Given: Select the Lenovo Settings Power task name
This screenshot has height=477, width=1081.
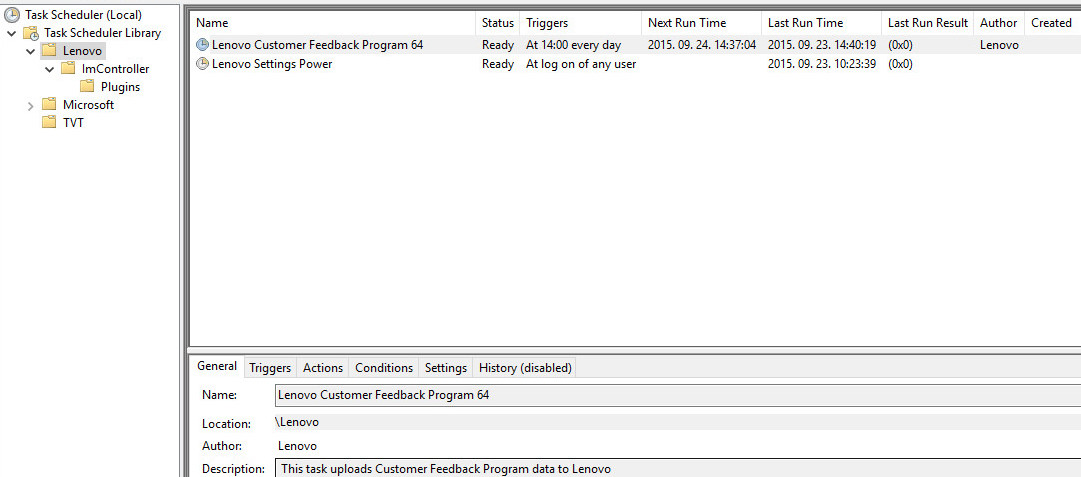Looking at the screenshot, I should (272, 63).
